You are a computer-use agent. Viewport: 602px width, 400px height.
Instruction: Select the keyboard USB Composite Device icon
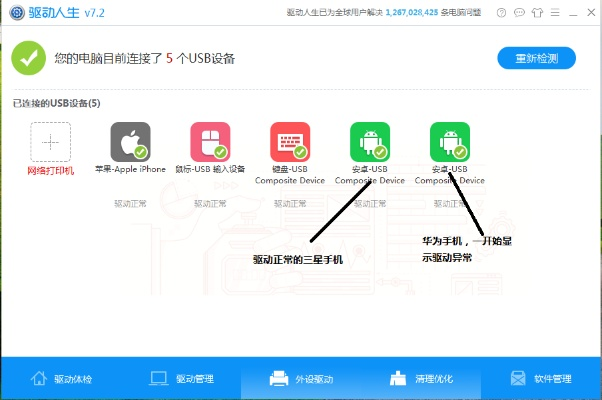pyautogui.click(x=290, y=142)
